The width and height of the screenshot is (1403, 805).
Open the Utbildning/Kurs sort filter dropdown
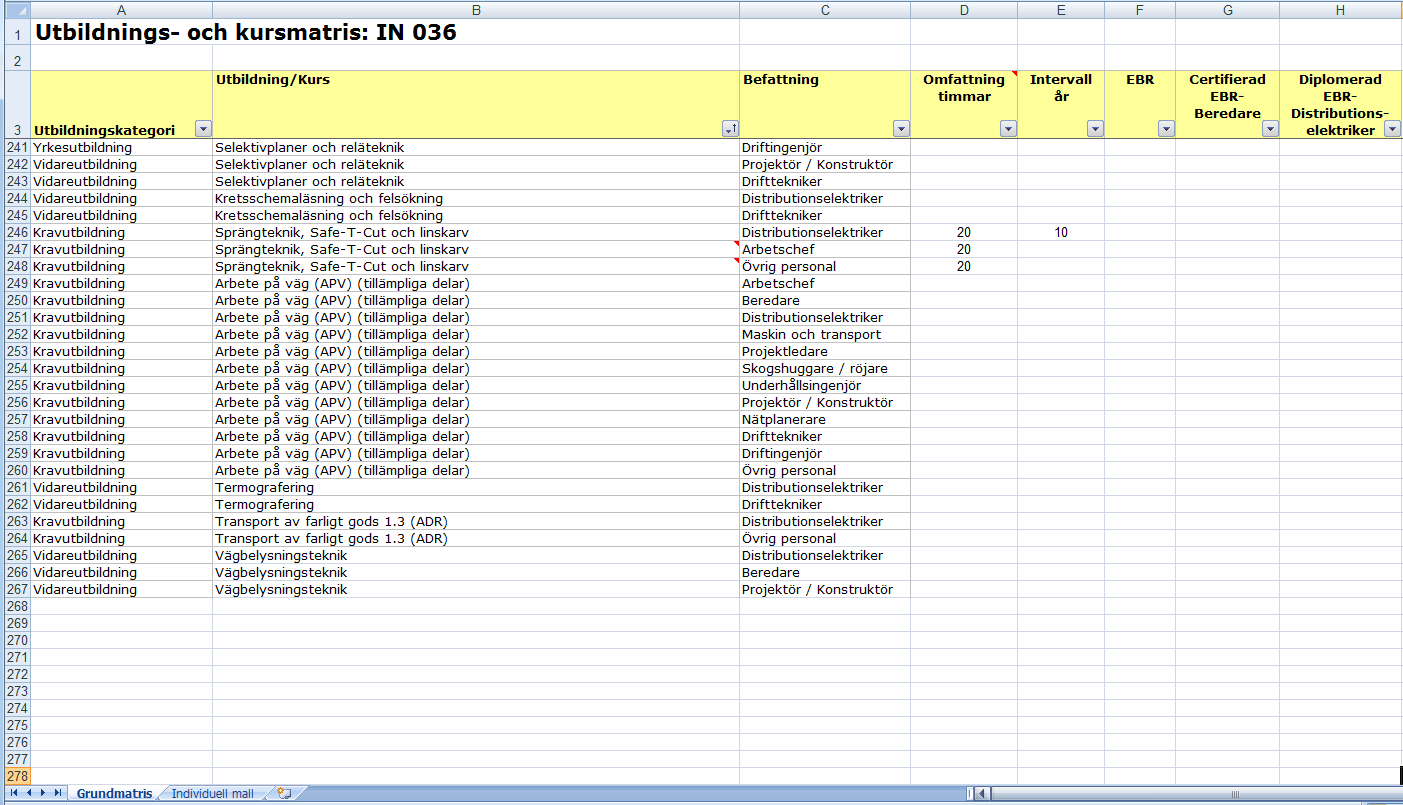pos(730,129)
